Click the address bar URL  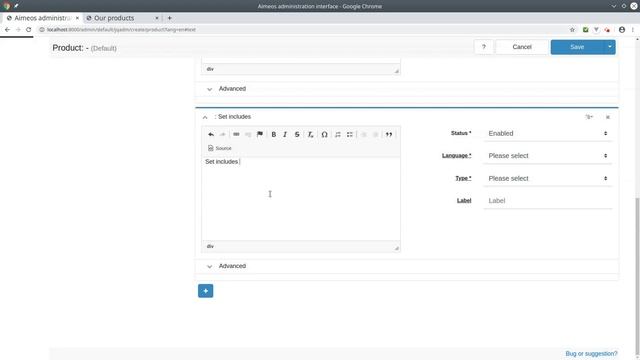point(121,29)
